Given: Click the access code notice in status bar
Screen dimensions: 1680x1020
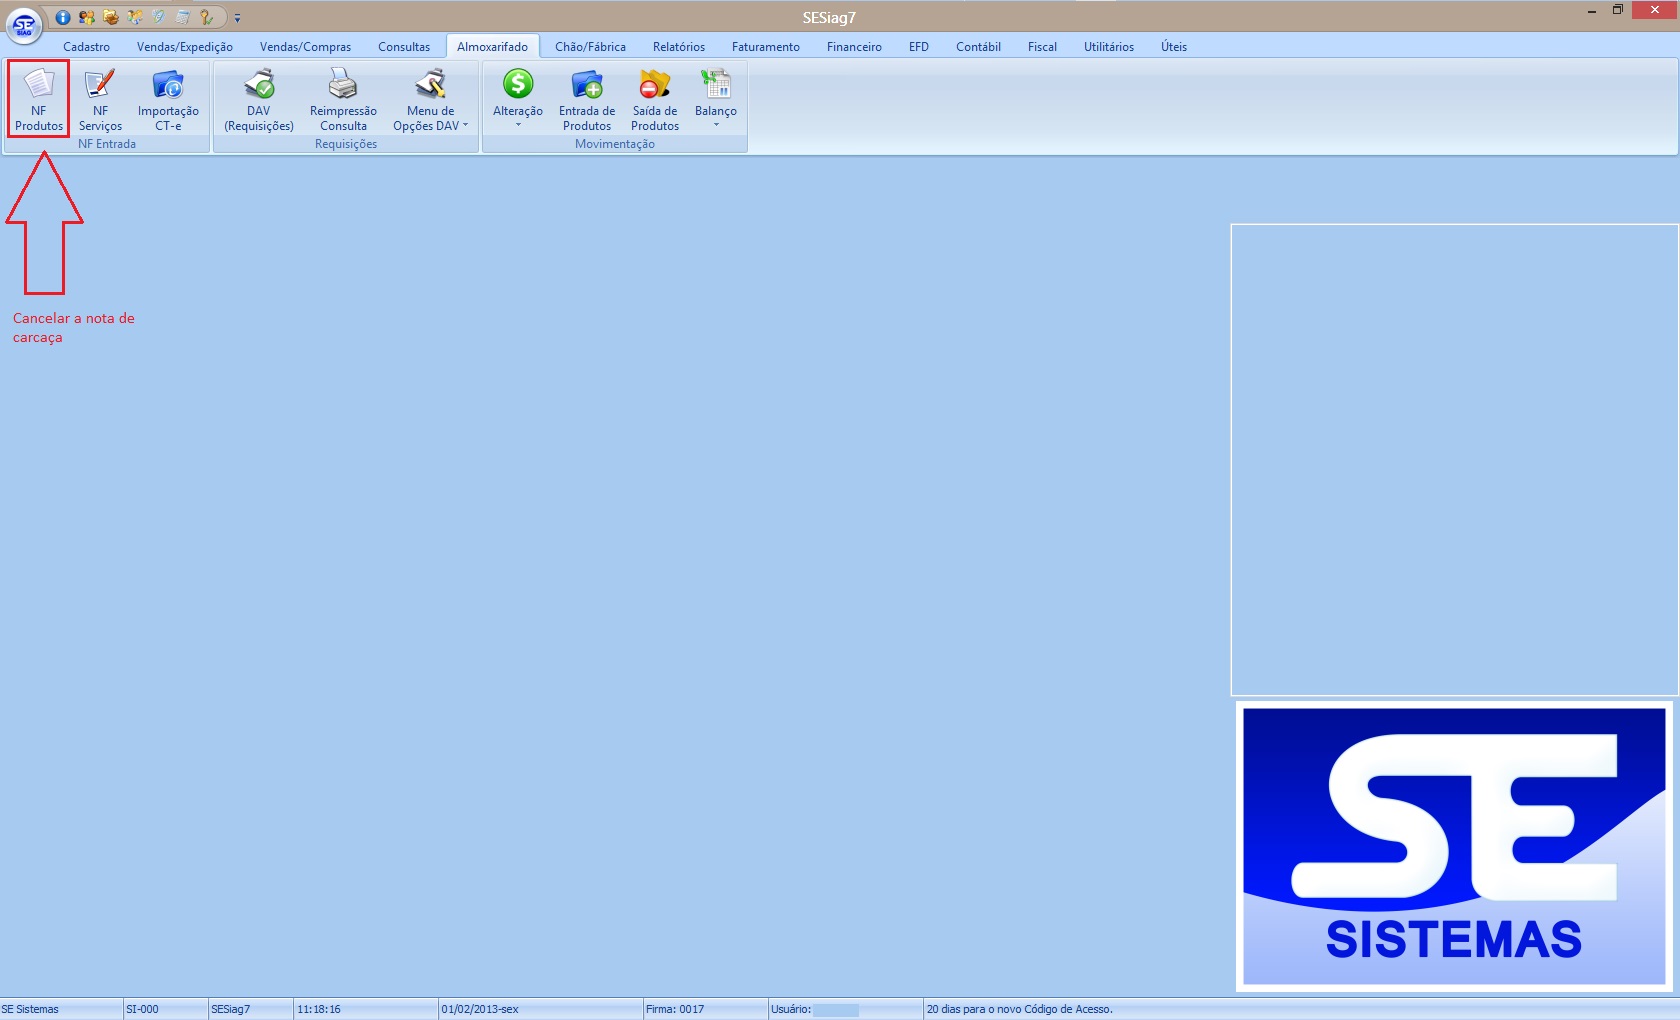Looking at the screenshot, I should pos(1019,1009).
